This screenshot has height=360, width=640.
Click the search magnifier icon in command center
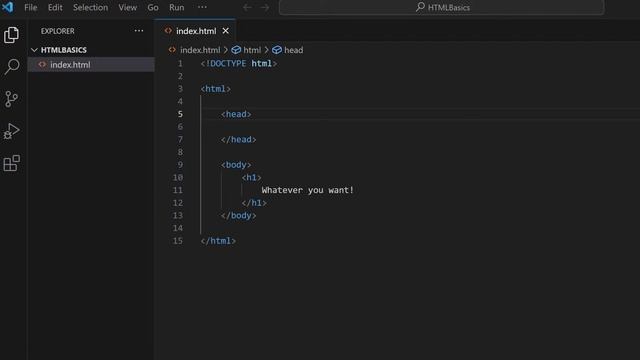[420, 7]
